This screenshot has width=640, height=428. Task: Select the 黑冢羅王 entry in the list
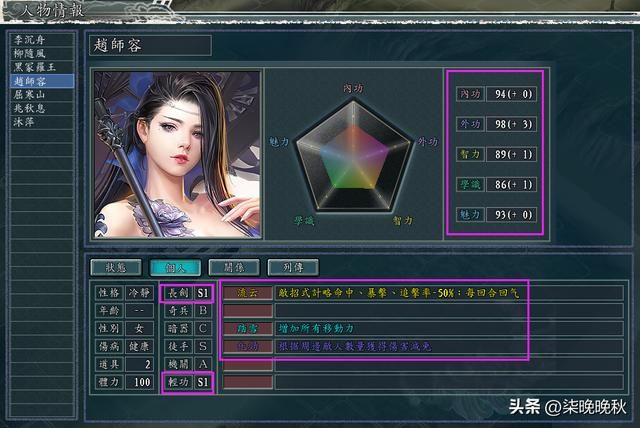tap(42, 67)
